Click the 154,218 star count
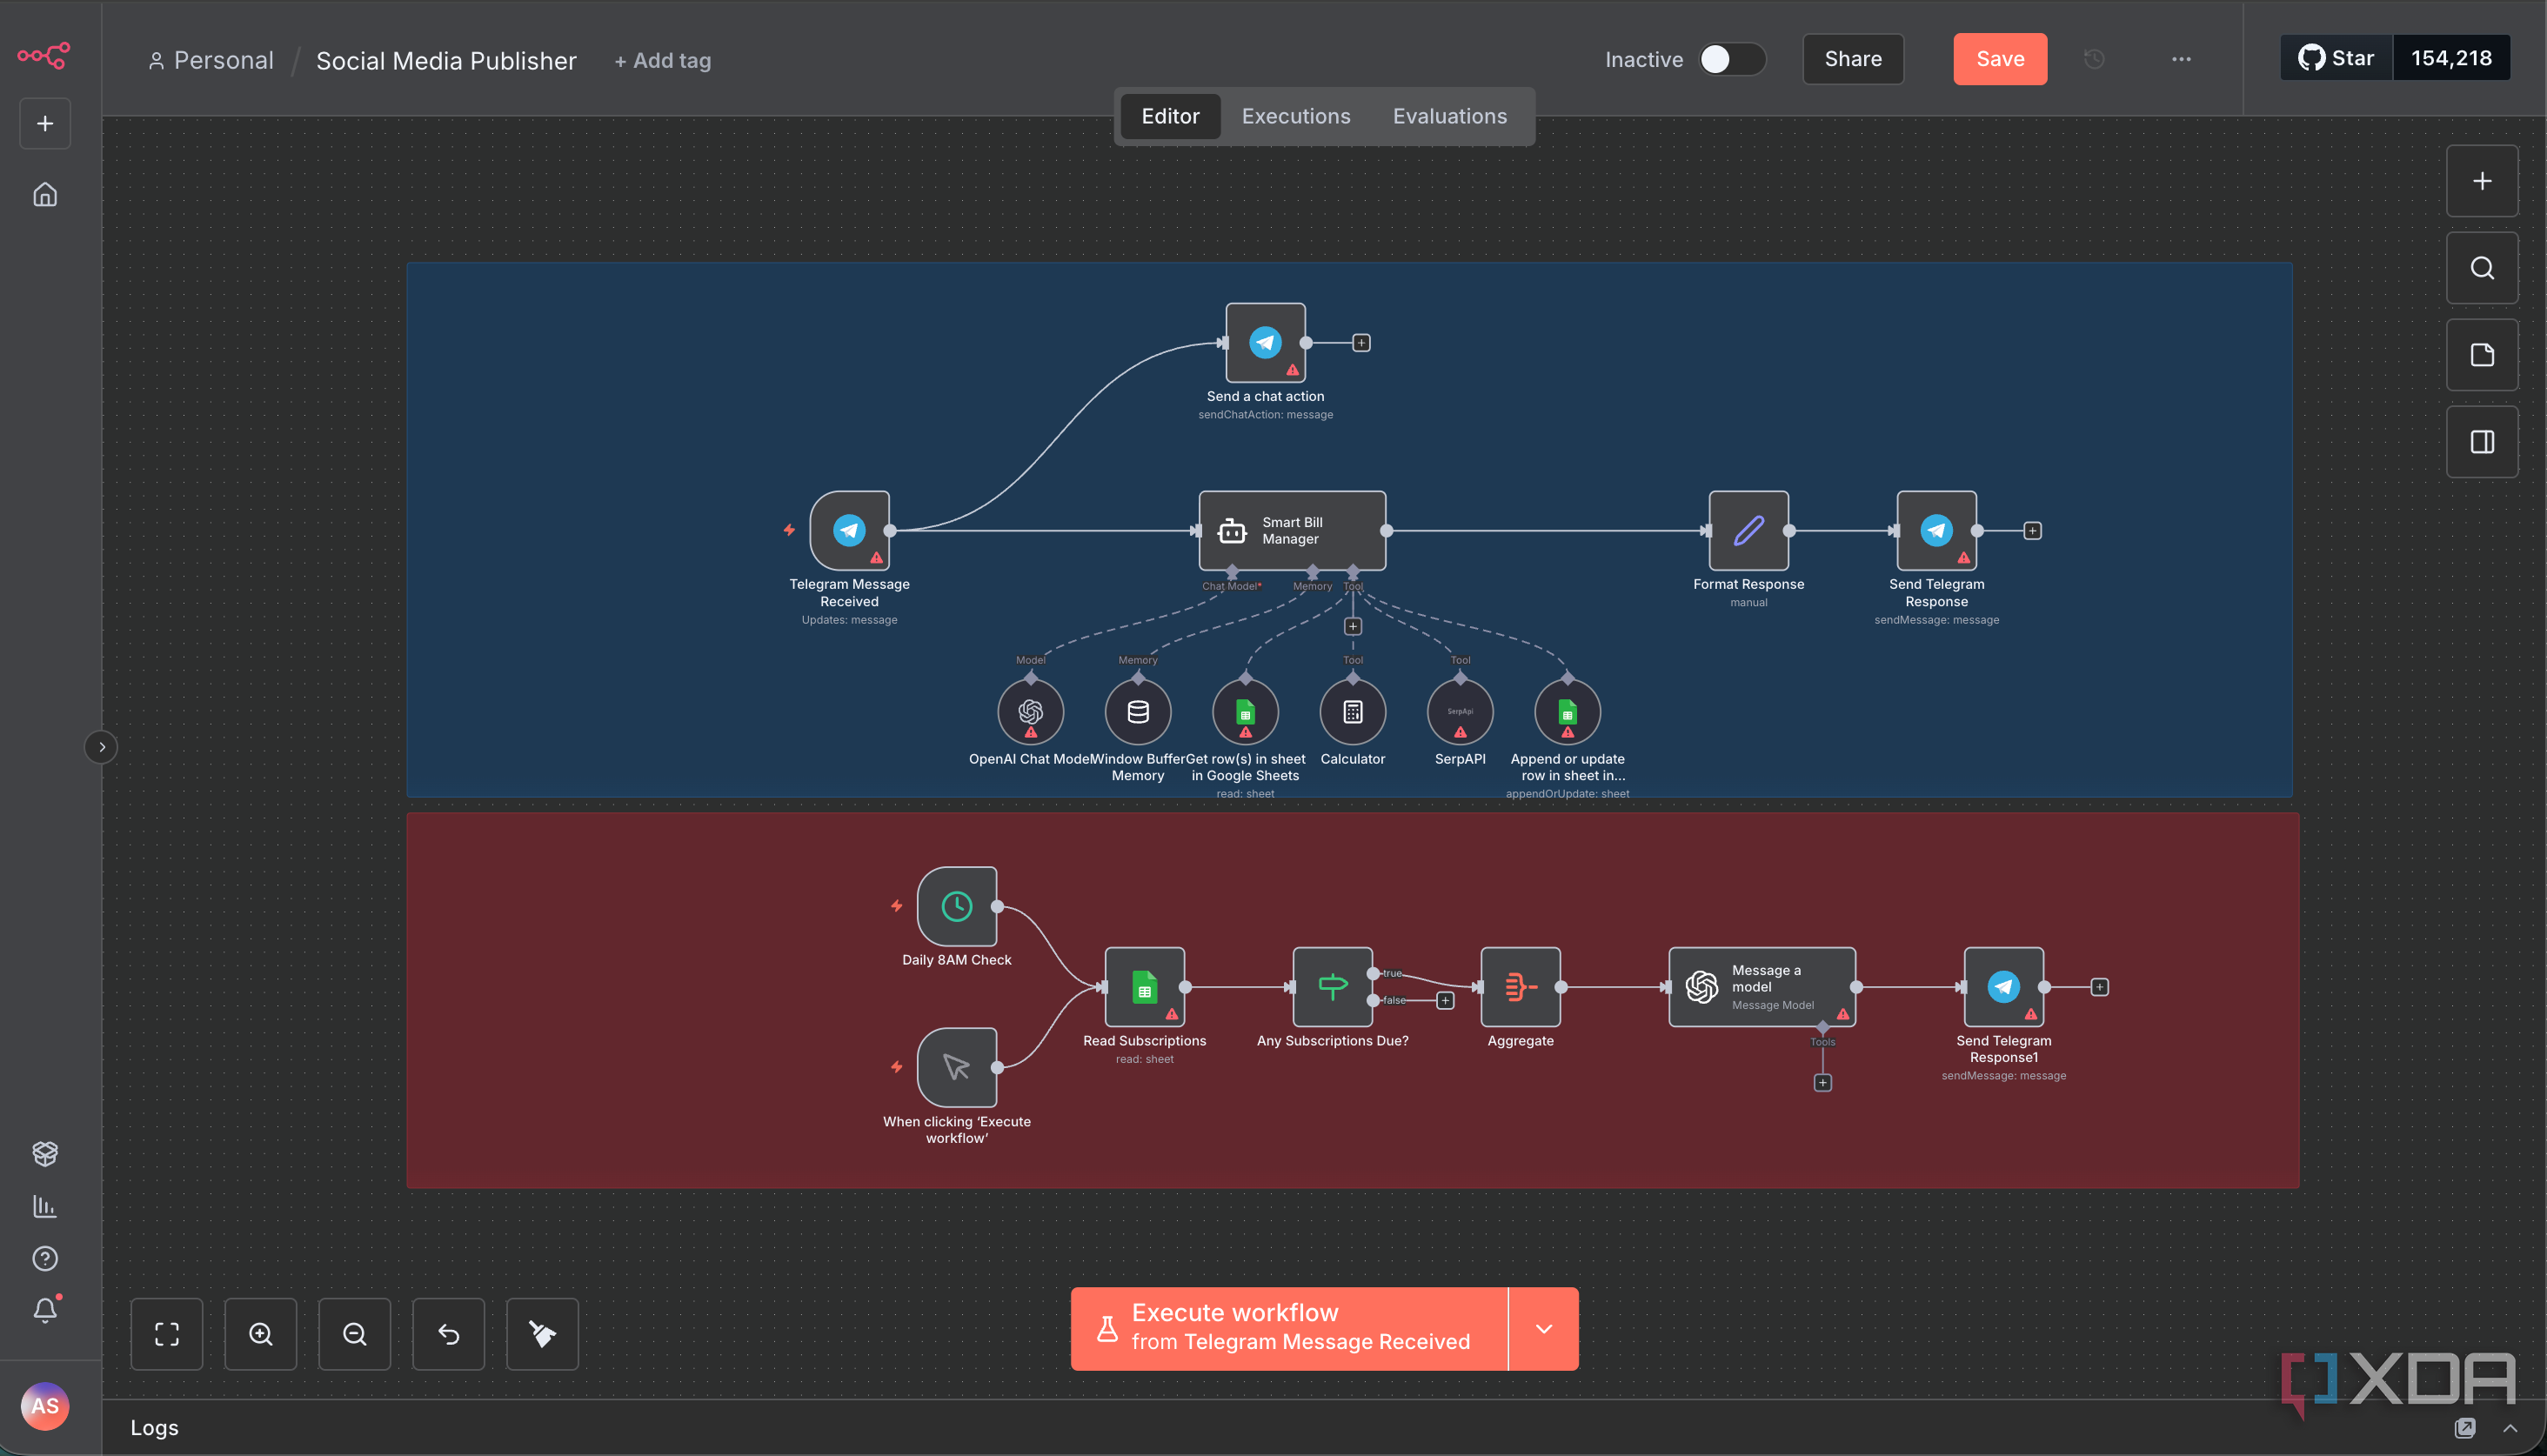The width and height of the screenshot is (2547, 1456). click(2451, 58)
